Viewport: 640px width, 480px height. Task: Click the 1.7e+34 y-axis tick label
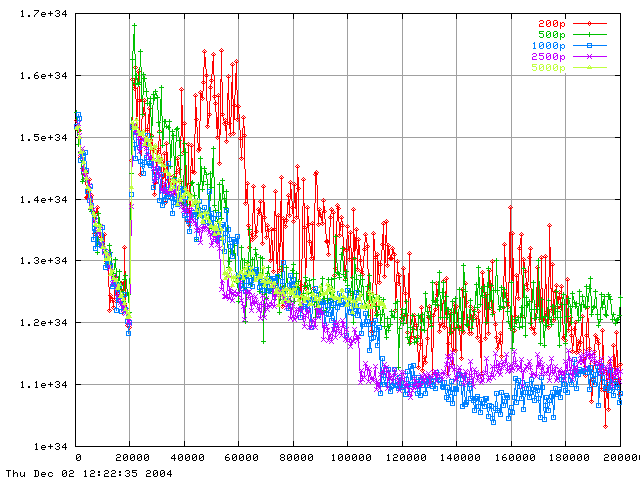tap(35, 14)
